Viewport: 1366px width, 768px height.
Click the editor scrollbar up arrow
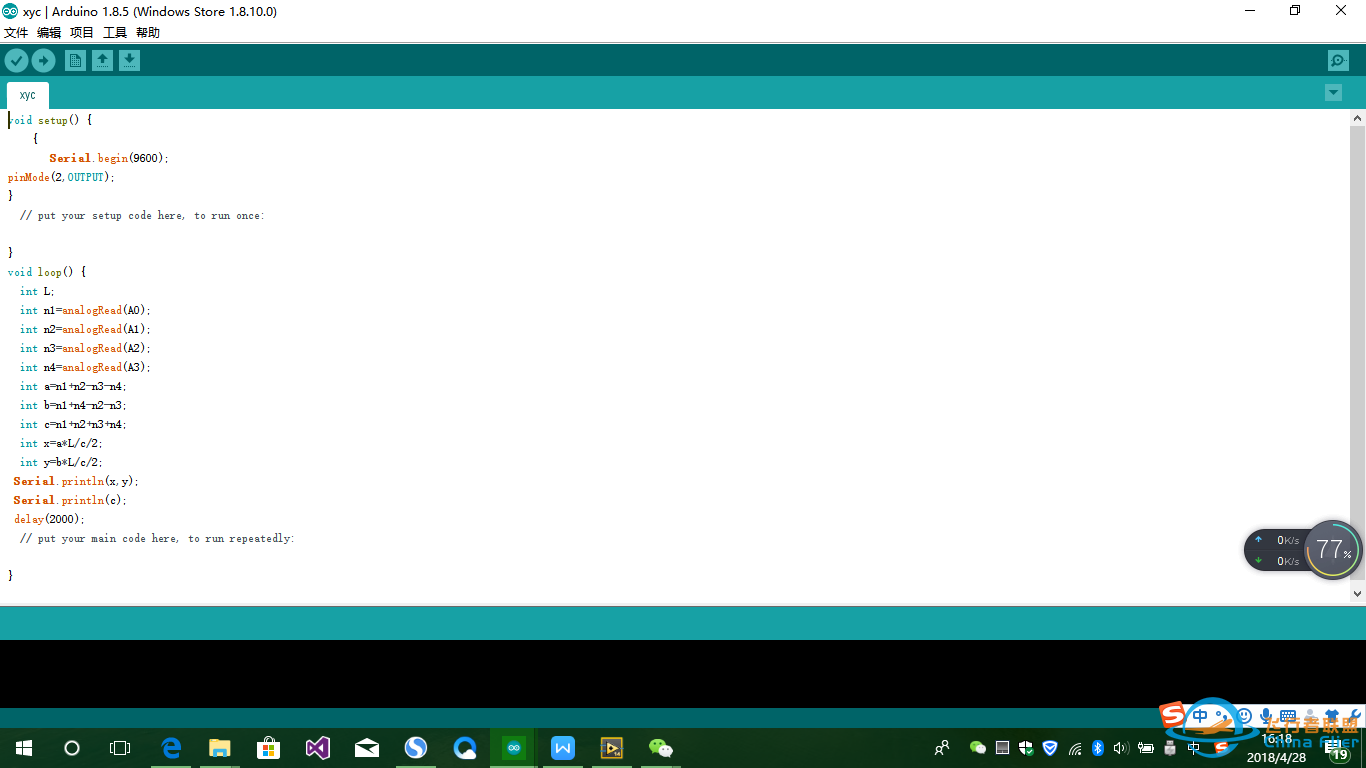pos(1357,118)
